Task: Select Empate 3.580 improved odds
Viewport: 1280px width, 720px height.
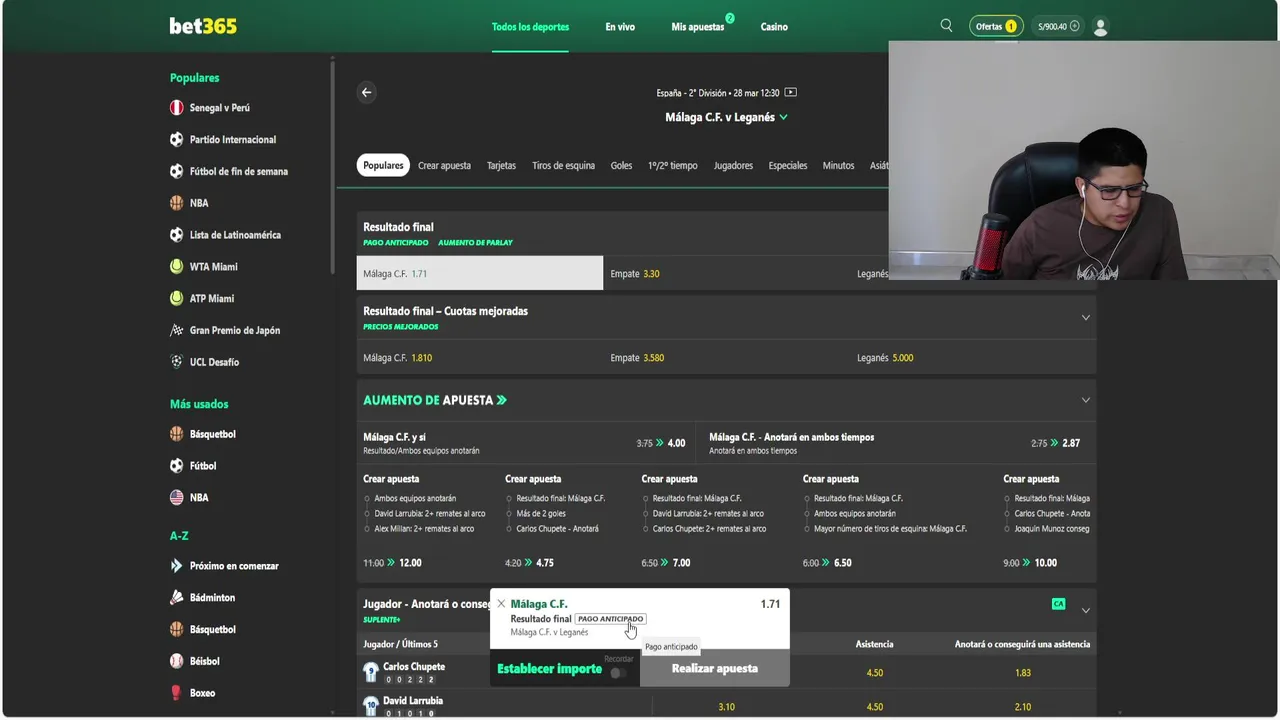Action: coord(727,357)
